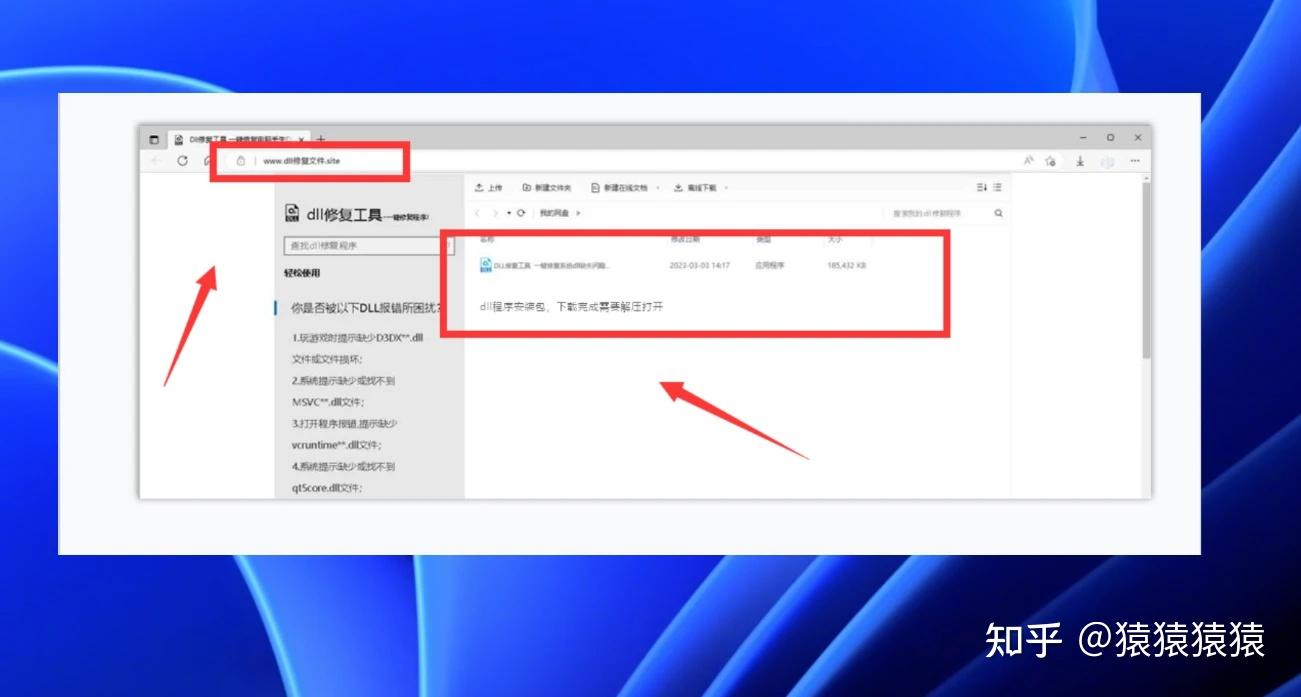Open the list view icon near the top right
The image size is (1301, 697).
996,186
